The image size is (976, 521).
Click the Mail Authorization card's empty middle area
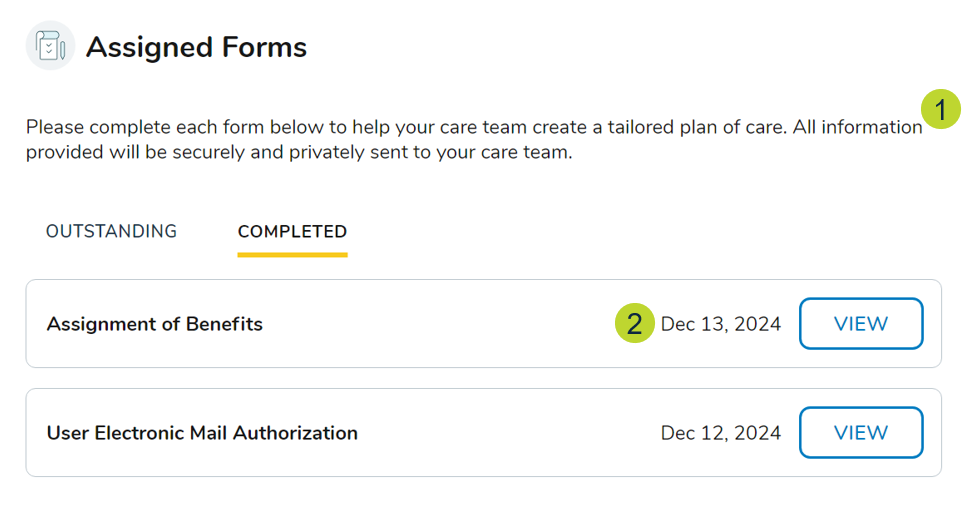click(x=500, y=433)
